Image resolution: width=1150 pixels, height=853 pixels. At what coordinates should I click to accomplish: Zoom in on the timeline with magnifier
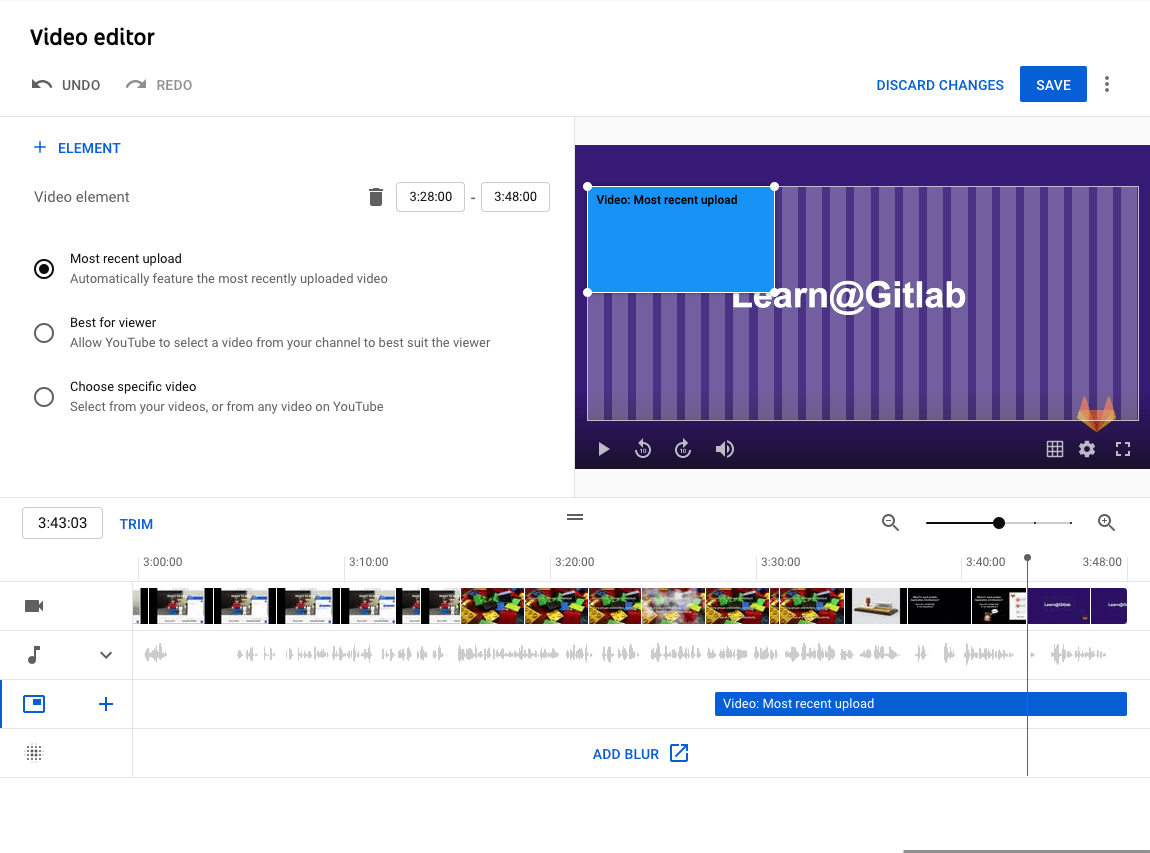[x=1106, y=522]
